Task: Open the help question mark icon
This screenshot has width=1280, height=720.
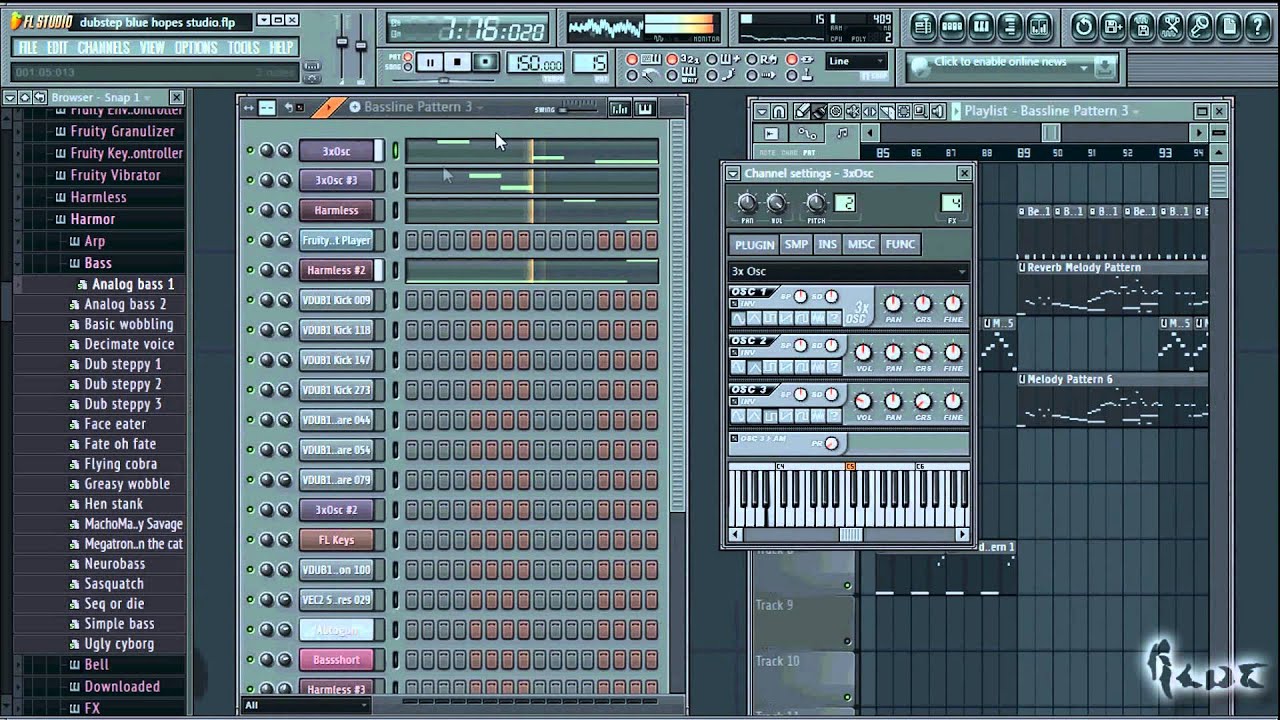Action: pos(1258,27)
